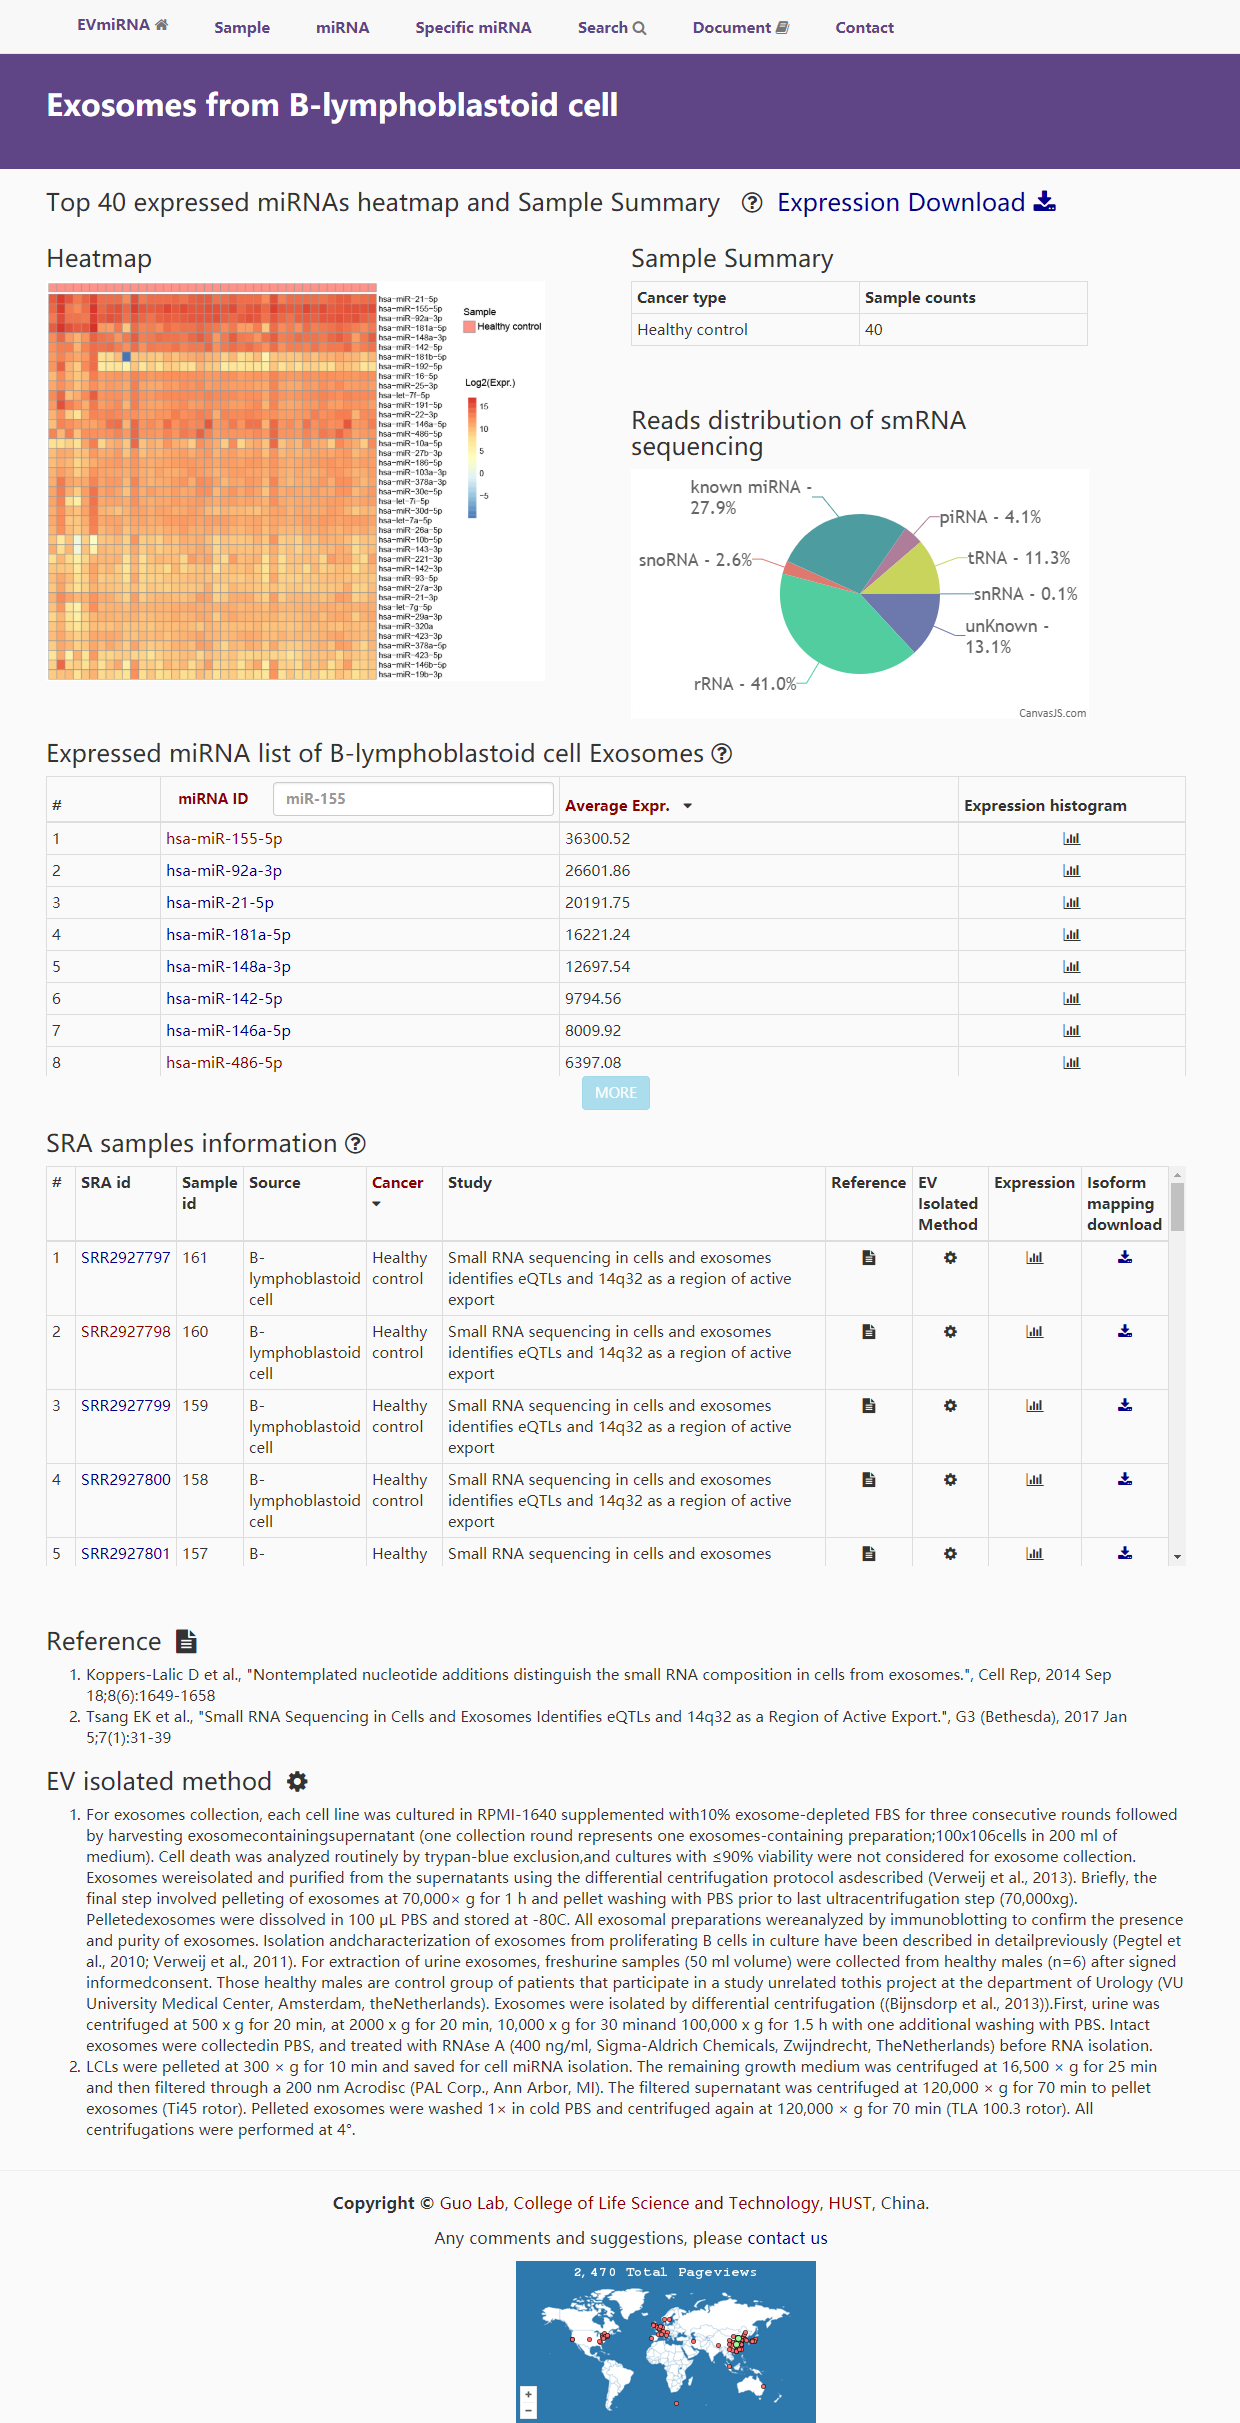Image resolution: width=1240 pixels, height=2423 pixels.
Task: View EV isolated method for SRR2927800
Action: [x=951, y=1480]
